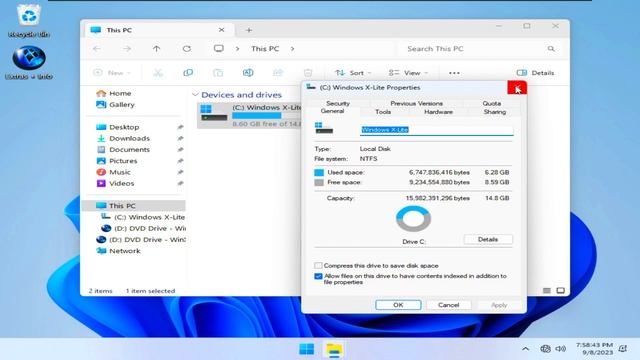Close the This PC tab
Screen dimensions: 640x360
pyautogui.click(x=221, y=30)
